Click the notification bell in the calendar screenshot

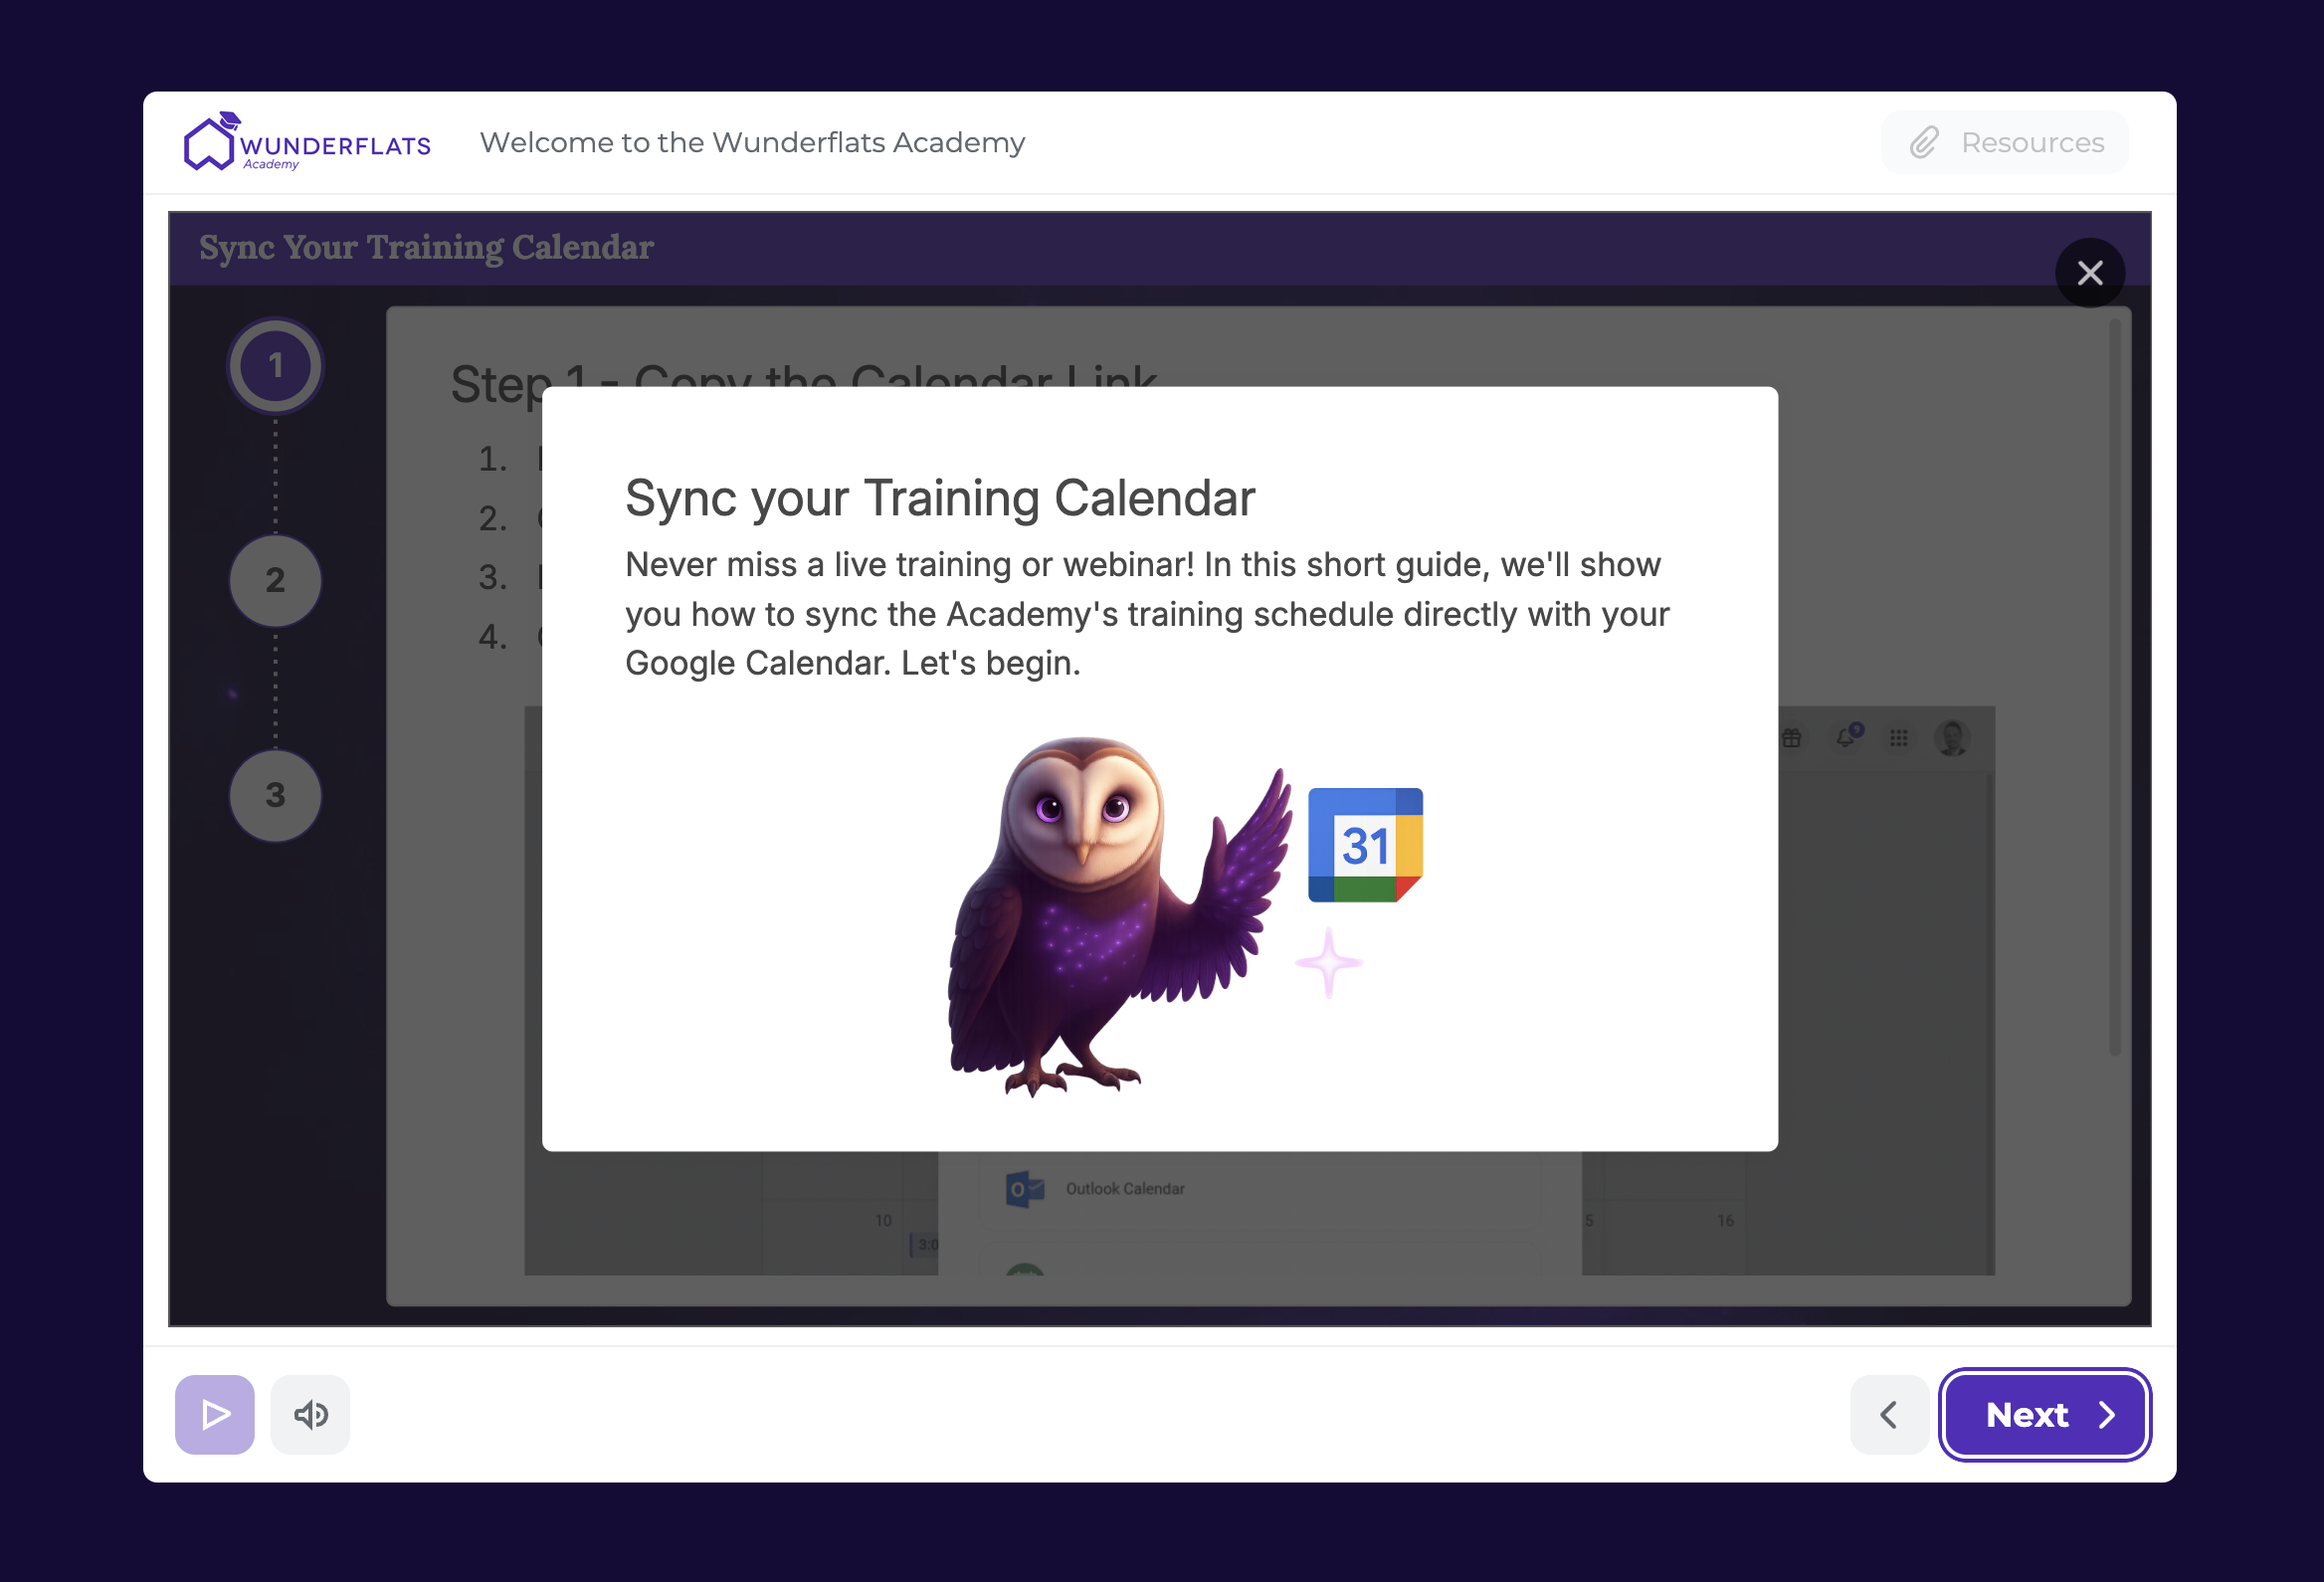[1845, 737]
